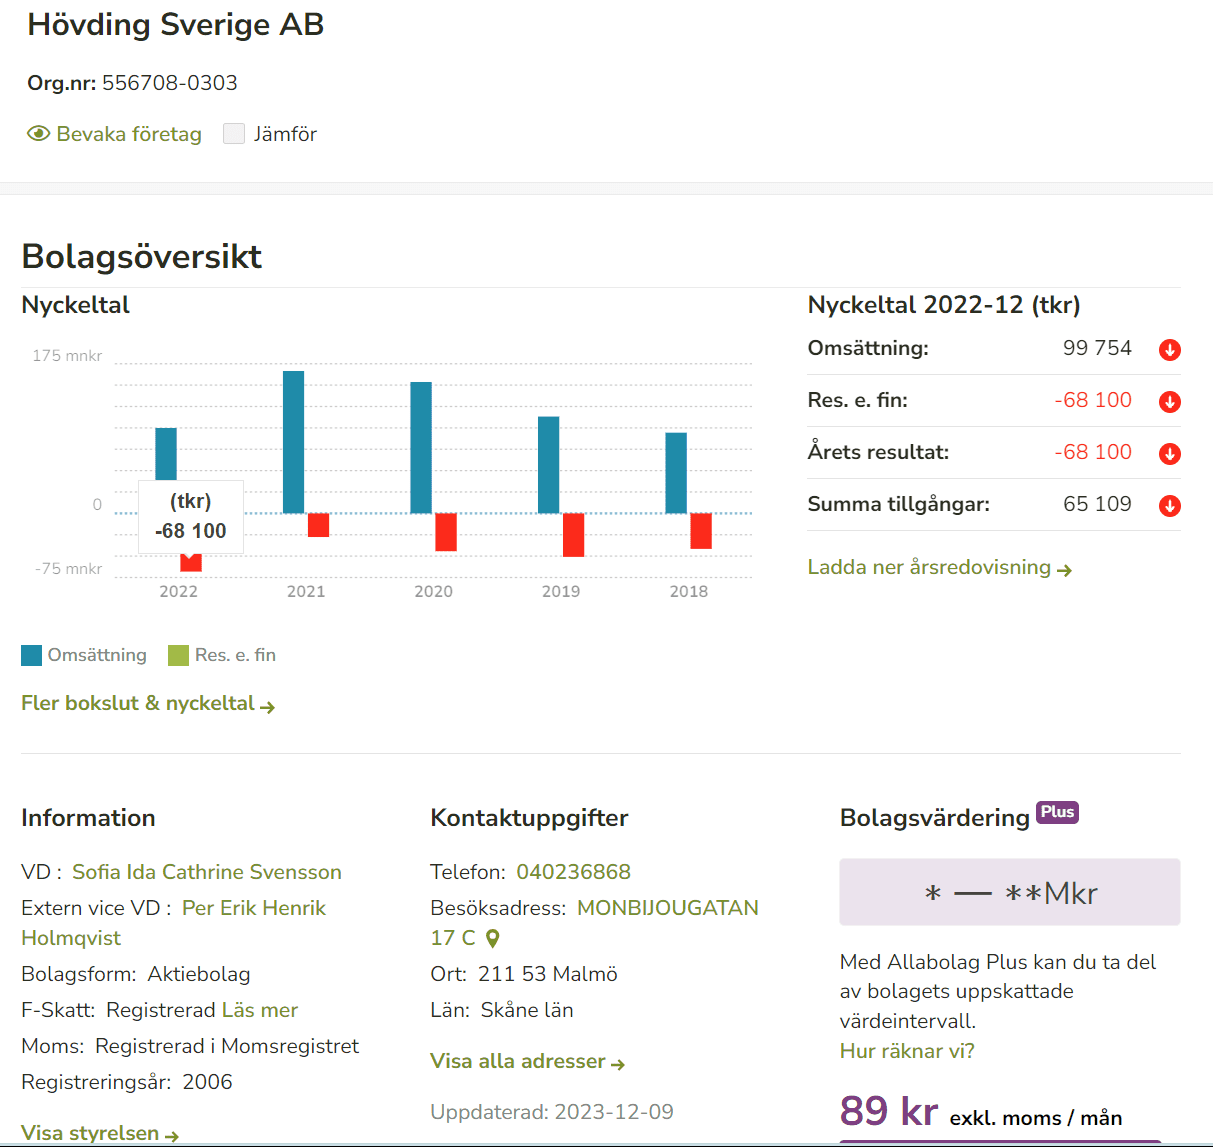Click Uppdaterad: 2023-12-09 text
Image resolution: width=1213 pixels, height=1147 pixels.
click(552, 1112)
